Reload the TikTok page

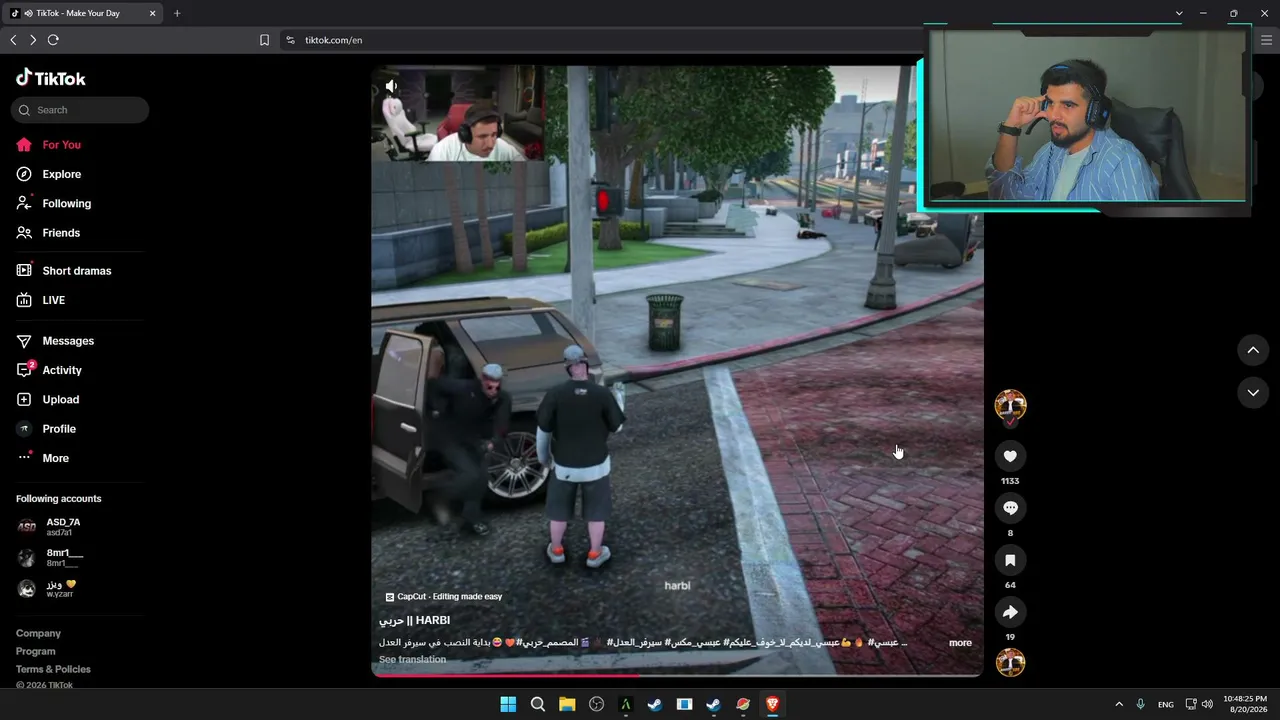tap(53, 40)
